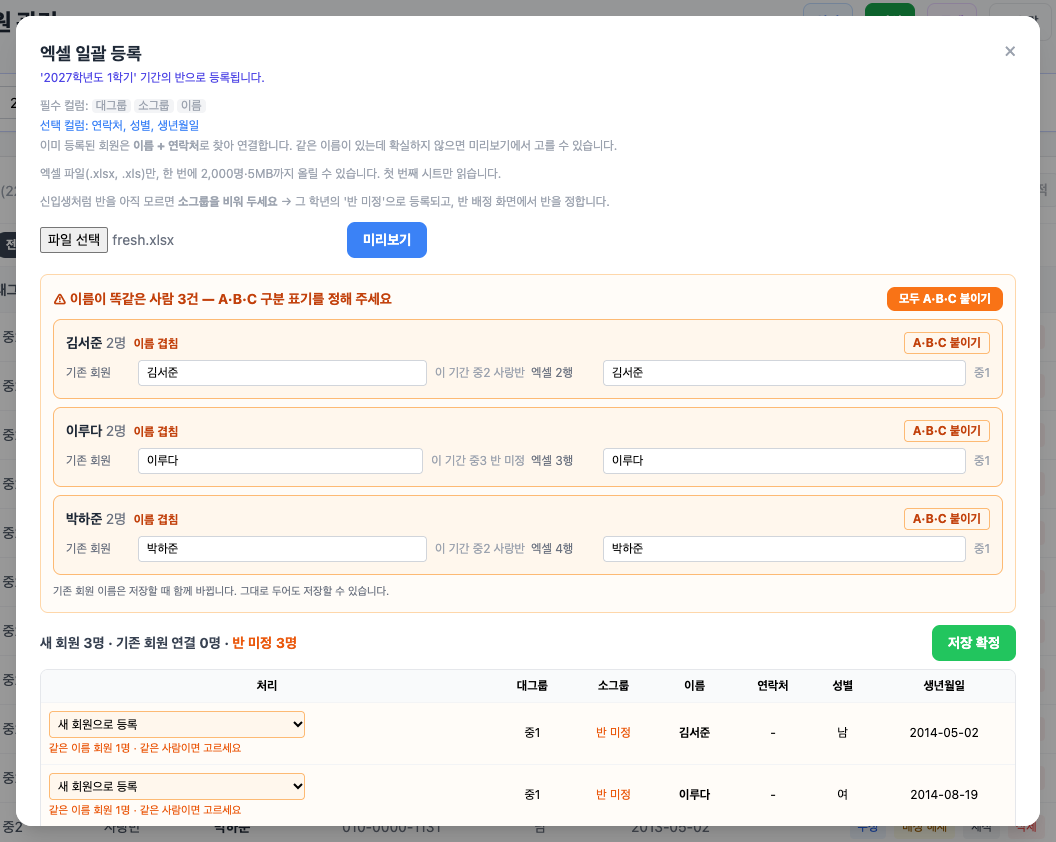Click the 이름 required column tag
The image size is (1056, 842).
[191, 105]
